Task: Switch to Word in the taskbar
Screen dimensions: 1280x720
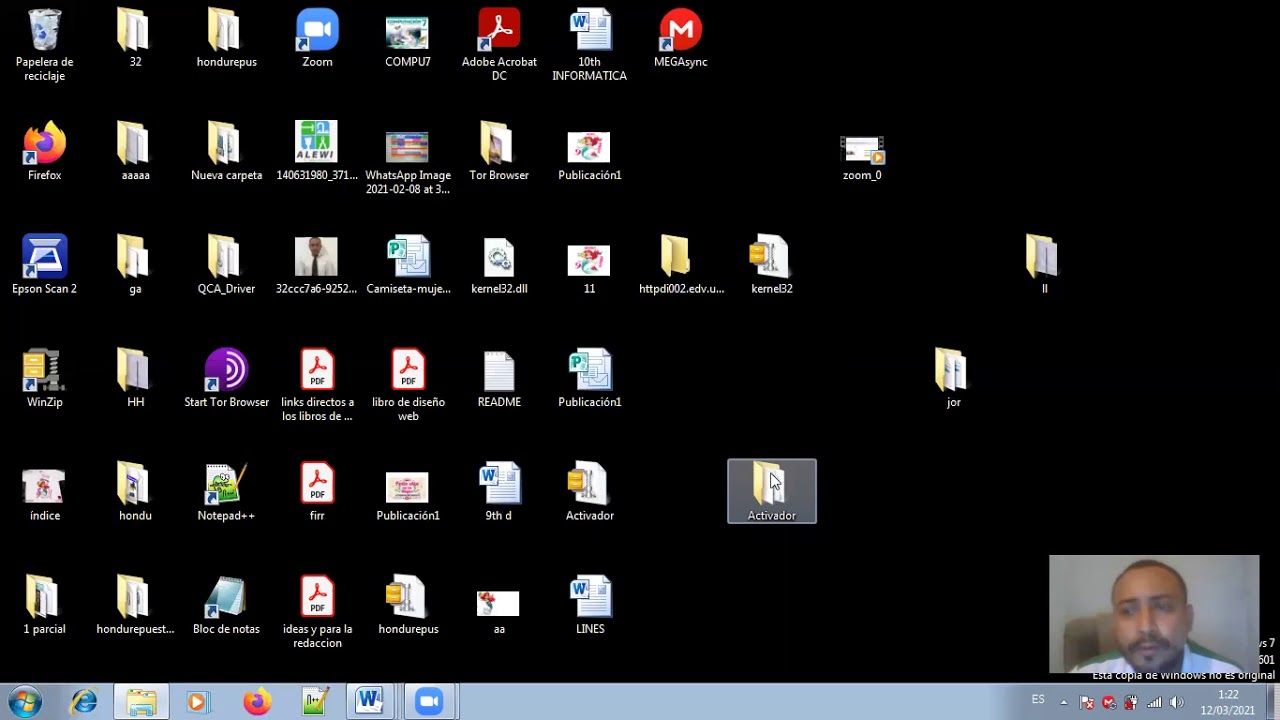Action: pyautogui.click(x=370, y=702)
